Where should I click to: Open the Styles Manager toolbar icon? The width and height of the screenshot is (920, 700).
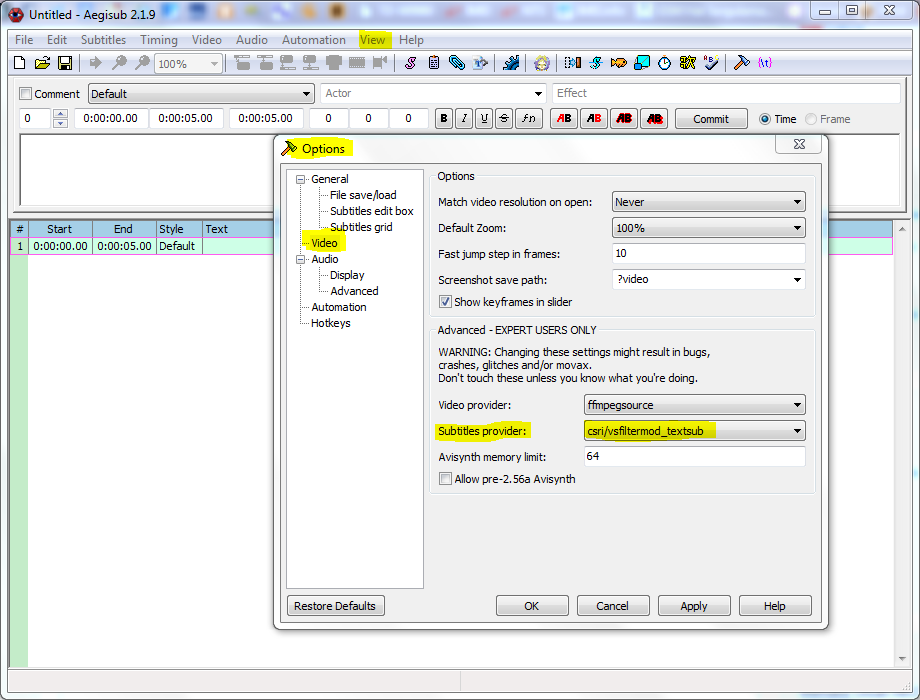(410, 63)
